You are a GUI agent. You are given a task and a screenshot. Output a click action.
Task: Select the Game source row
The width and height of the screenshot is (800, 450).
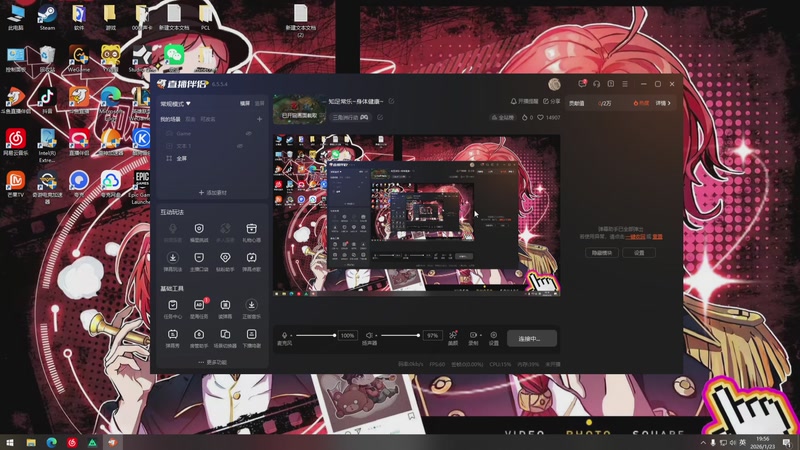tap(213, 133)
